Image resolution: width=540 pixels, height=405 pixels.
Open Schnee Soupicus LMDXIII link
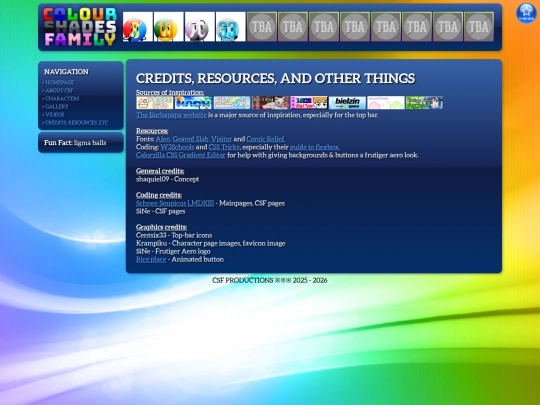175,203
